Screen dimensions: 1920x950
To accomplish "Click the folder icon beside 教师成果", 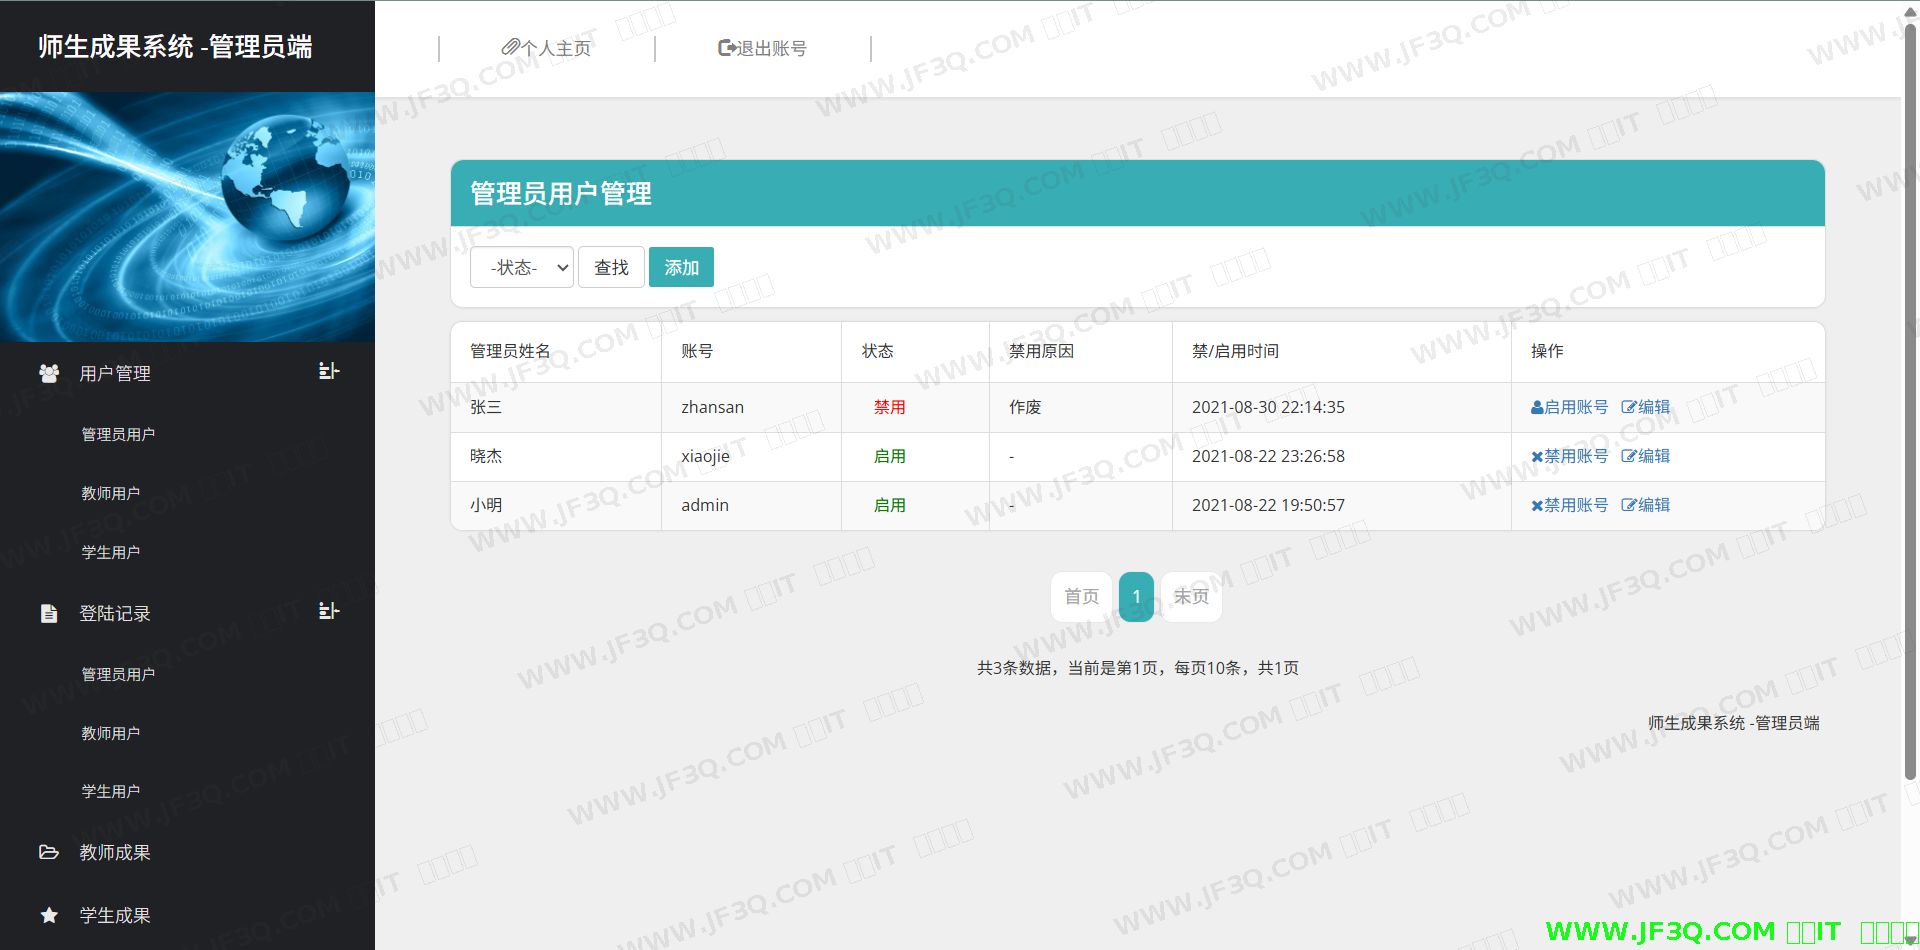I will pos(49,852).
